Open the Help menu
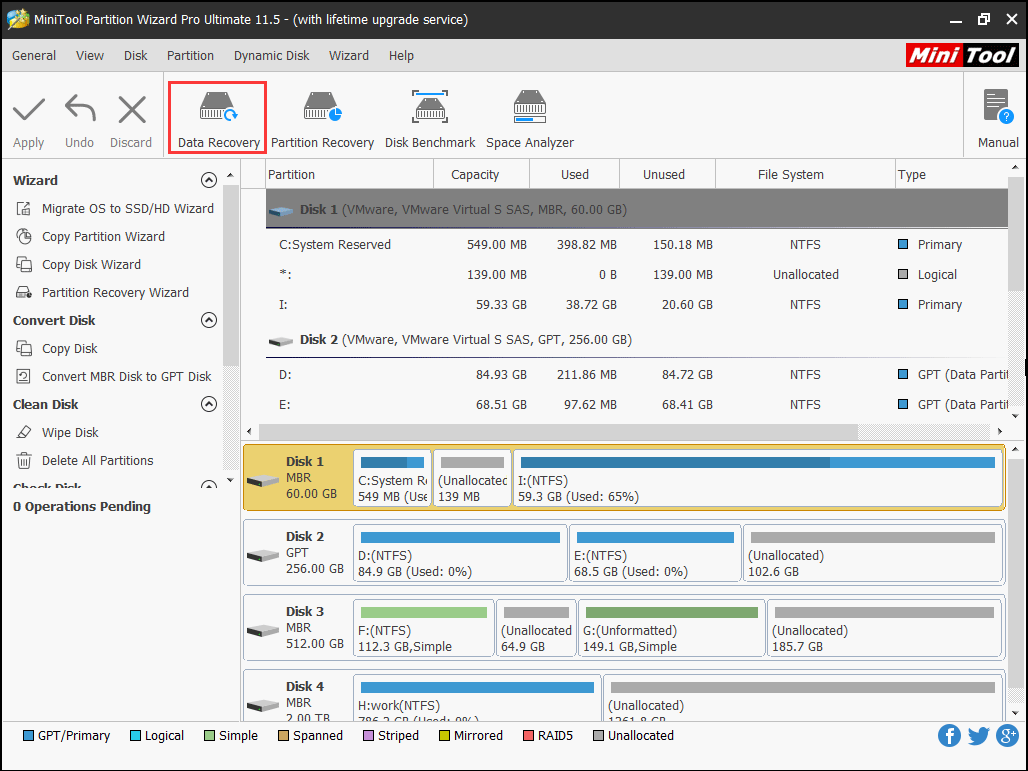The height and width of the screenshot is (771, 1028). 401,56
